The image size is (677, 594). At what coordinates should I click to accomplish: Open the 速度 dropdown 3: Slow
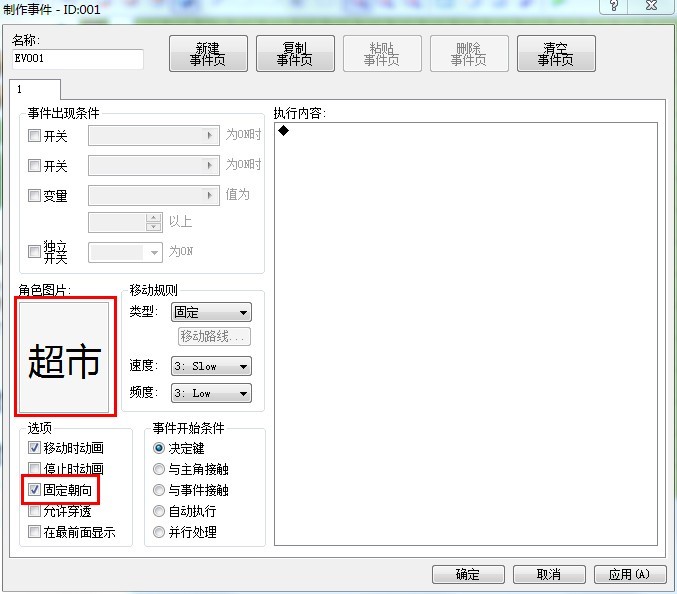point(211,367)
